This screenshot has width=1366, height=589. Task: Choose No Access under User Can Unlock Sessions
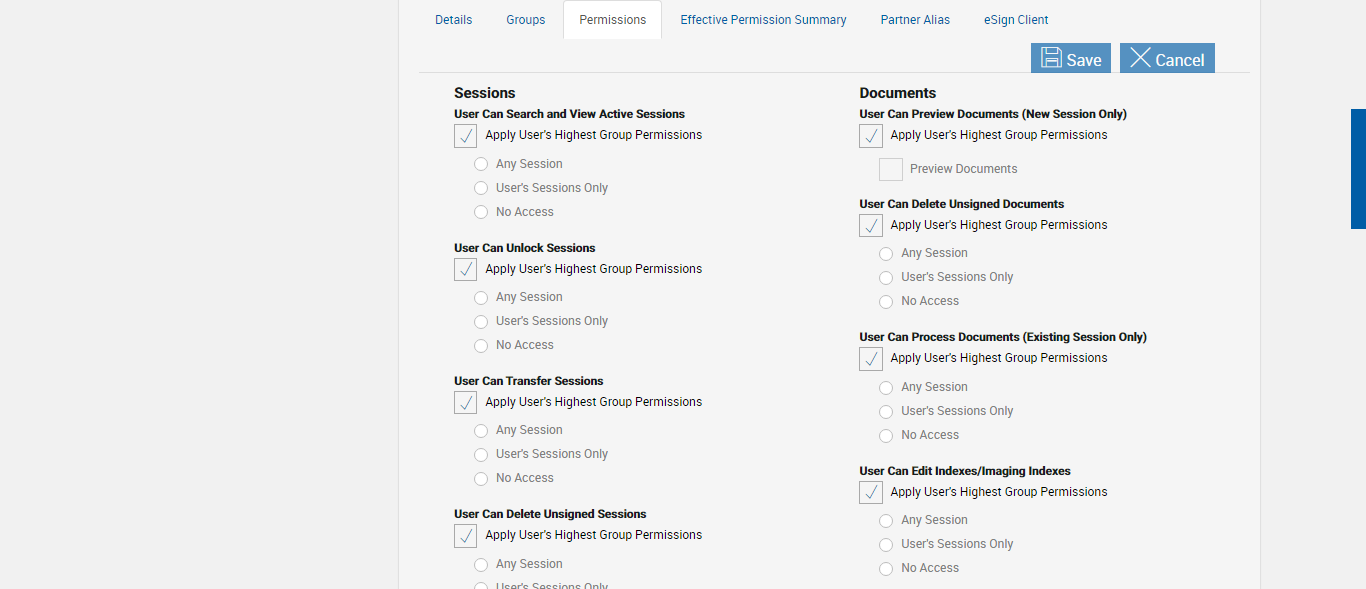click(481, 345)
